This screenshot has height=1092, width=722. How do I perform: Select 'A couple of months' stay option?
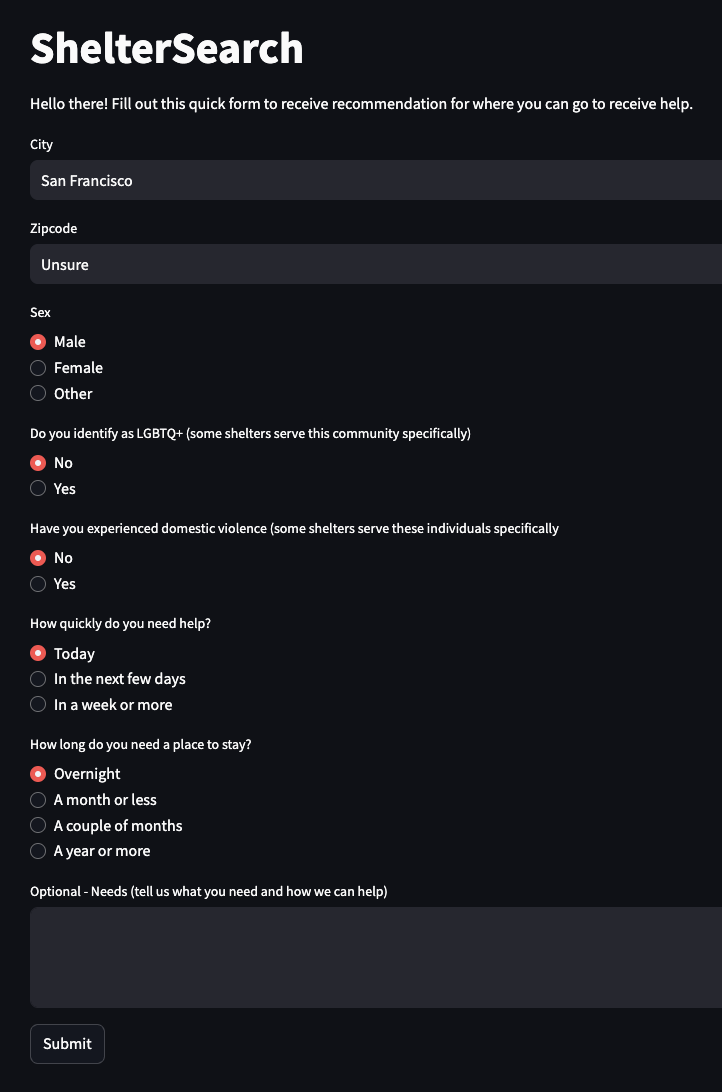pyautogui.click(x=39, y=826)
